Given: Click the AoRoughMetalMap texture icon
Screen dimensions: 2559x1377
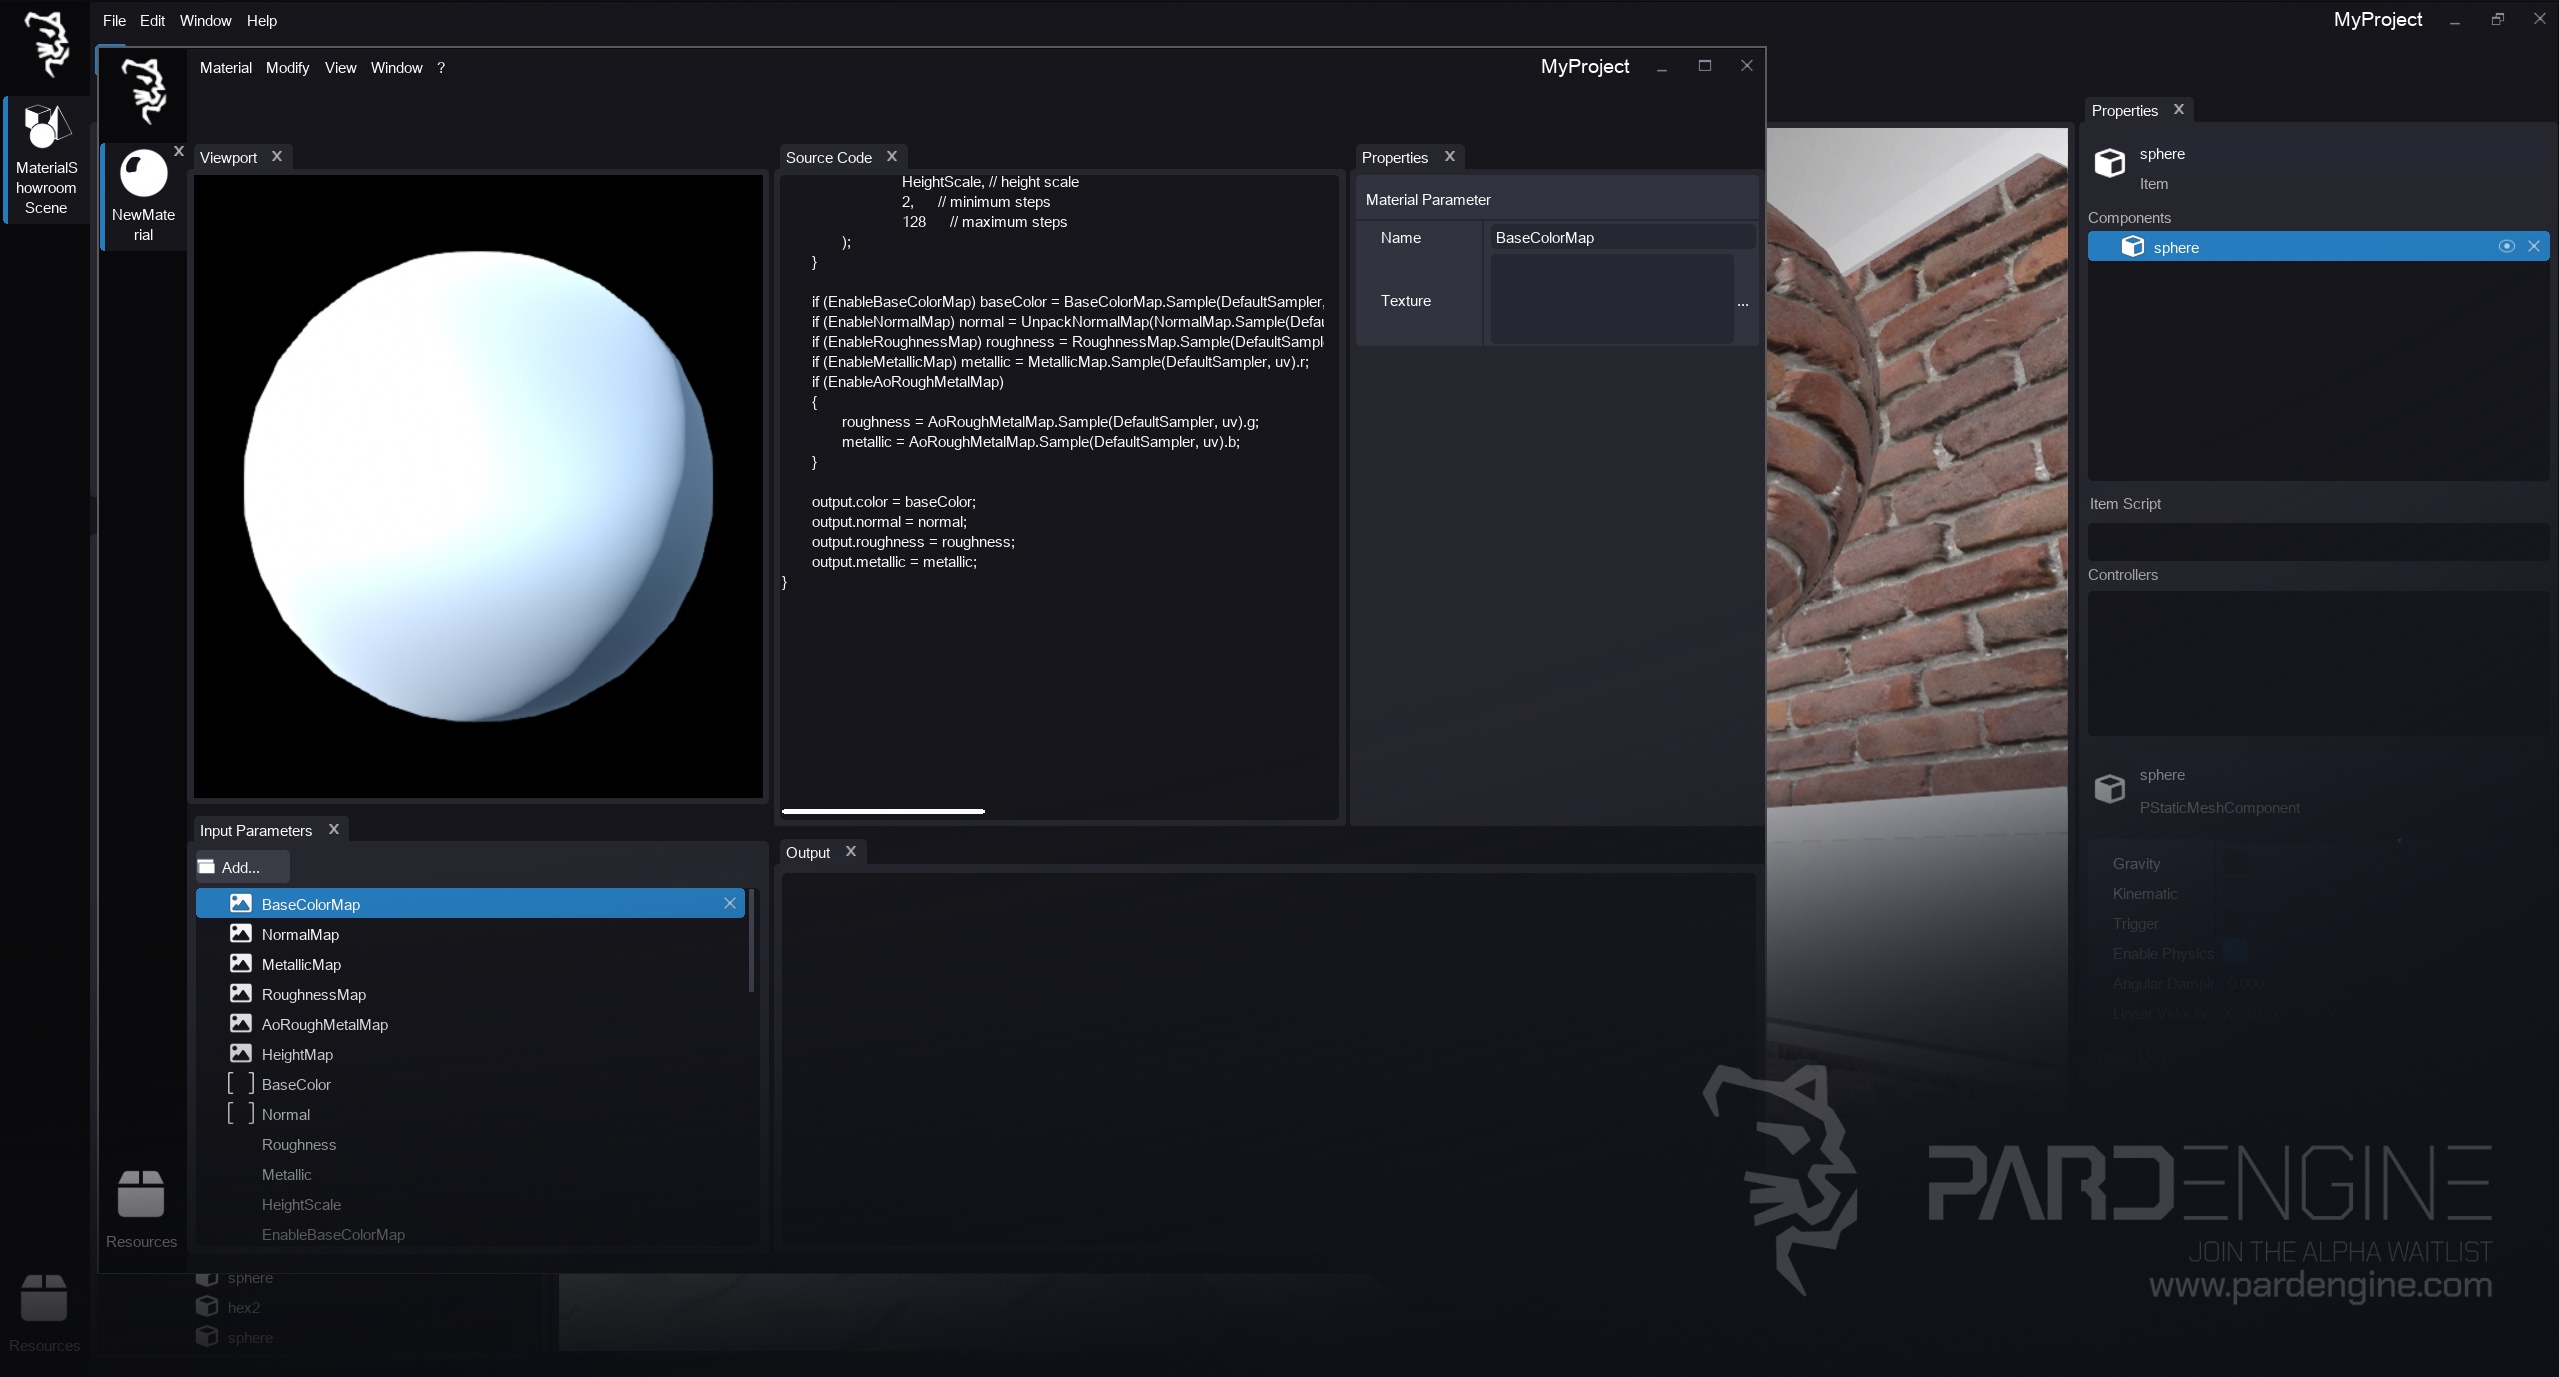Looking at the screenshot, I should pos(241,1023).
